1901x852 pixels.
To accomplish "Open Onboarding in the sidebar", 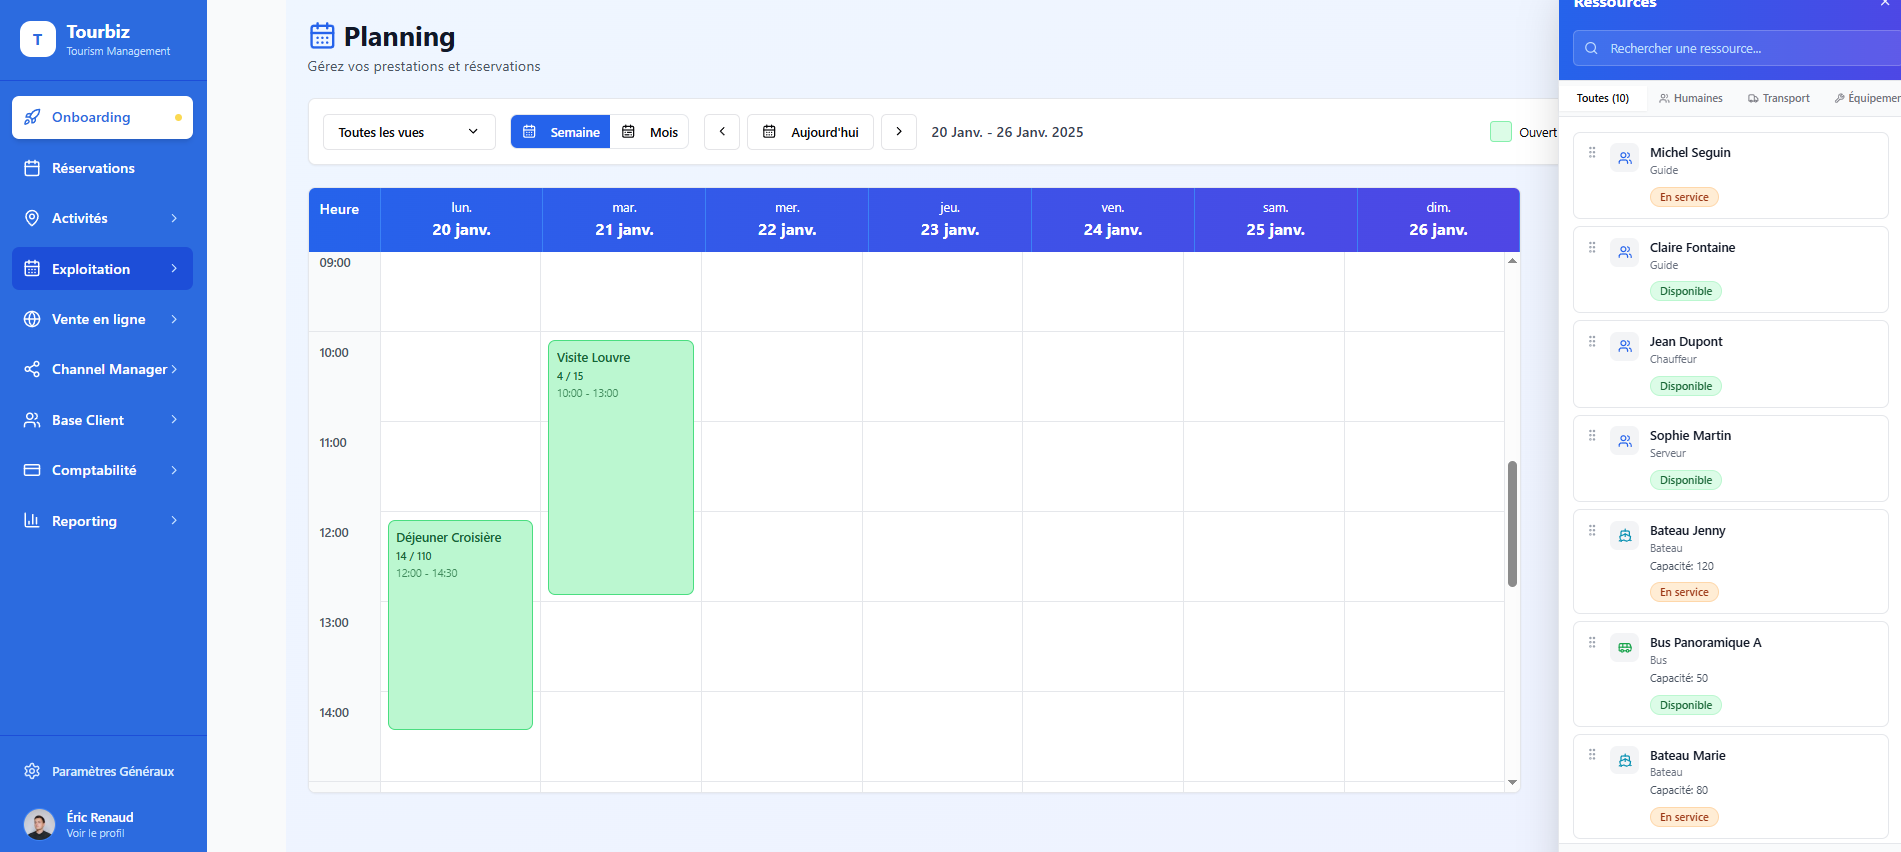I will click(102, 117).
